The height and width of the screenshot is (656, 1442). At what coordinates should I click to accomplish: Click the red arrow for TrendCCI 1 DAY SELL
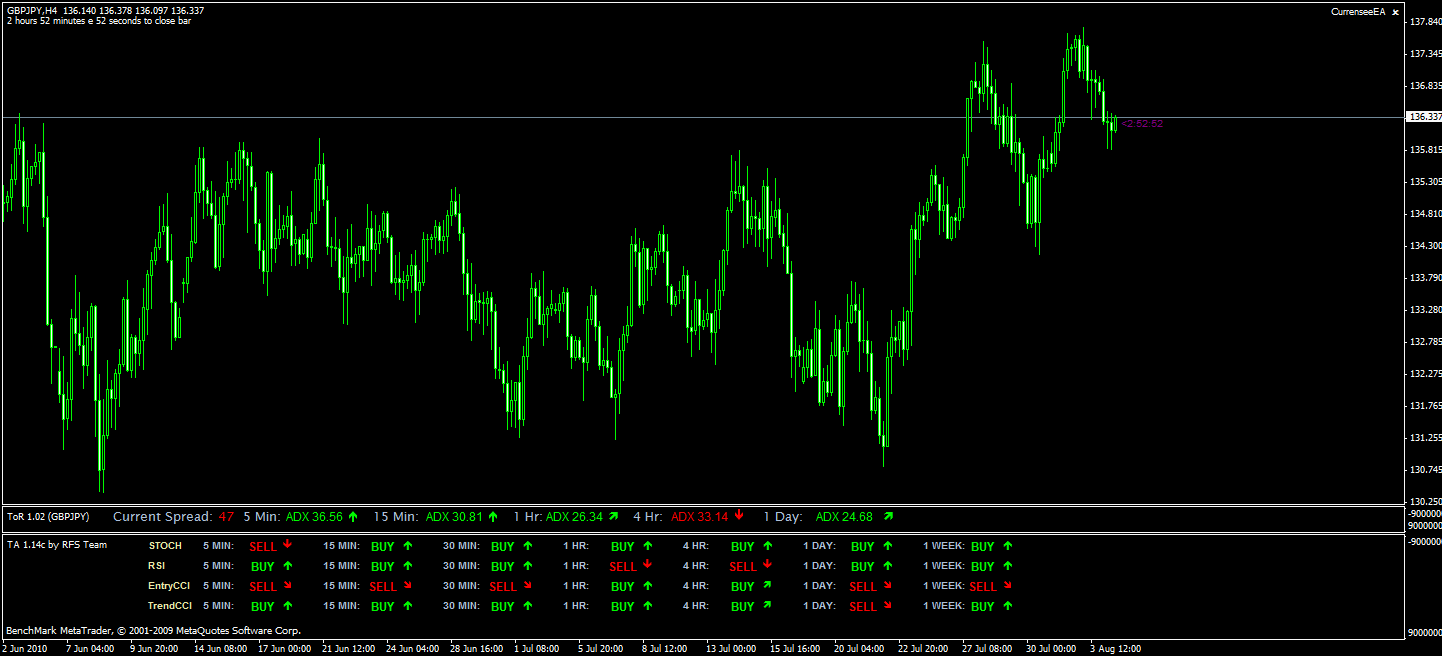(x=887, y=605)
